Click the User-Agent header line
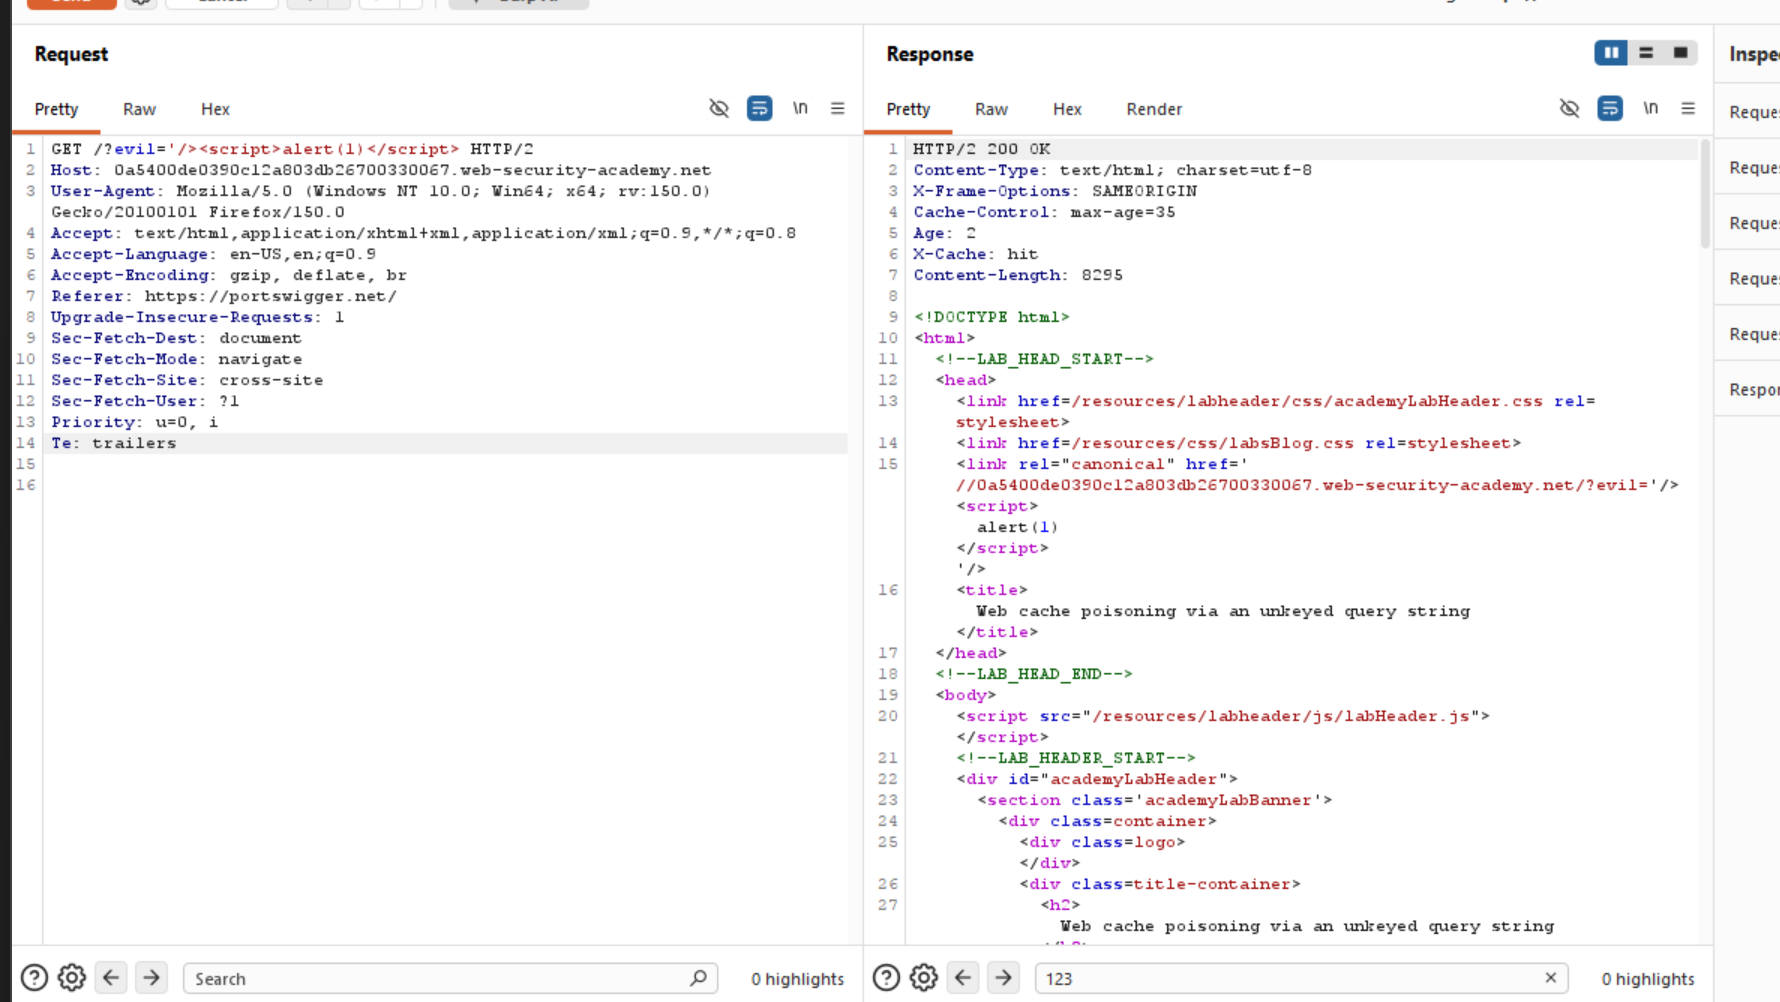Viewport: 1780px width, 1002px height. (x=381, y=201)
